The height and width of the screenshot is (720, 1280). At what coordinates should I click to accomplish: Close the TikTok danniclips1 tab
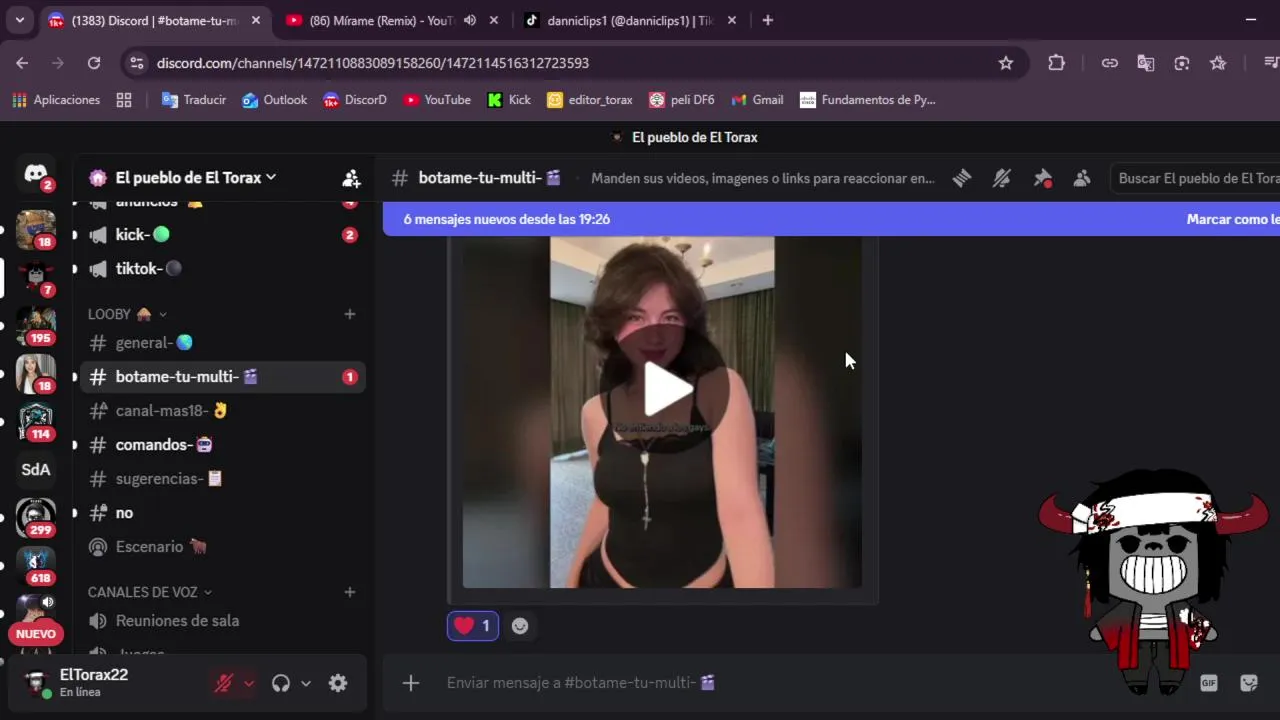tap(732, 20)
